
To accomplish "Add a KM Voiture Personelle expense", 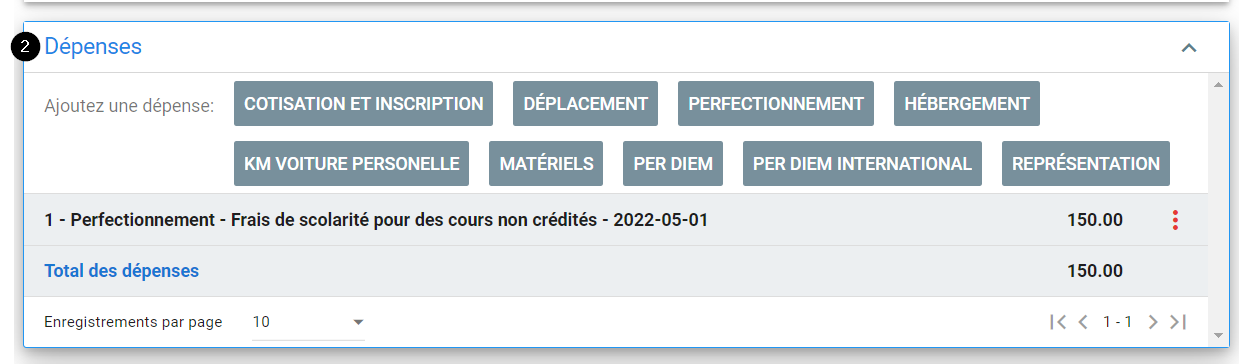I will [x=351, y=164].
